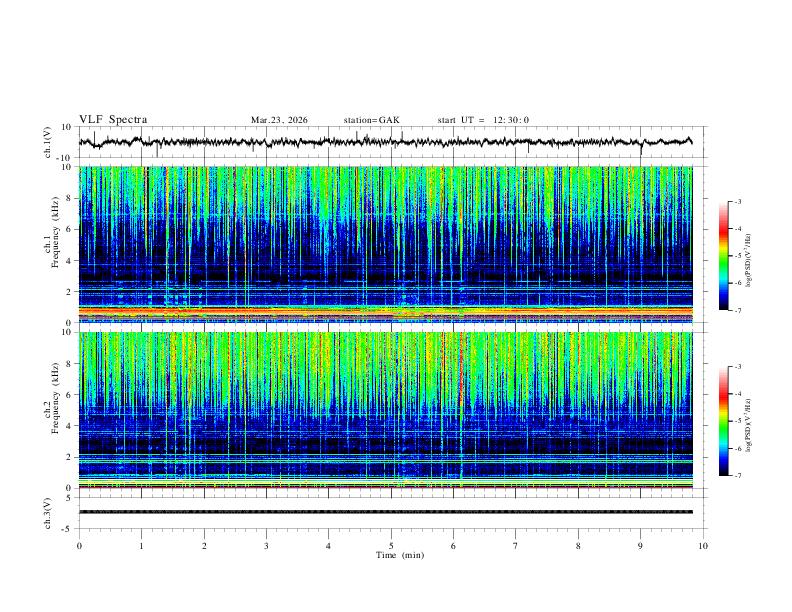Screen dimensions: 792x612
Task: Select the "start UT = 12:30:0" text
Action: [483, 120]
